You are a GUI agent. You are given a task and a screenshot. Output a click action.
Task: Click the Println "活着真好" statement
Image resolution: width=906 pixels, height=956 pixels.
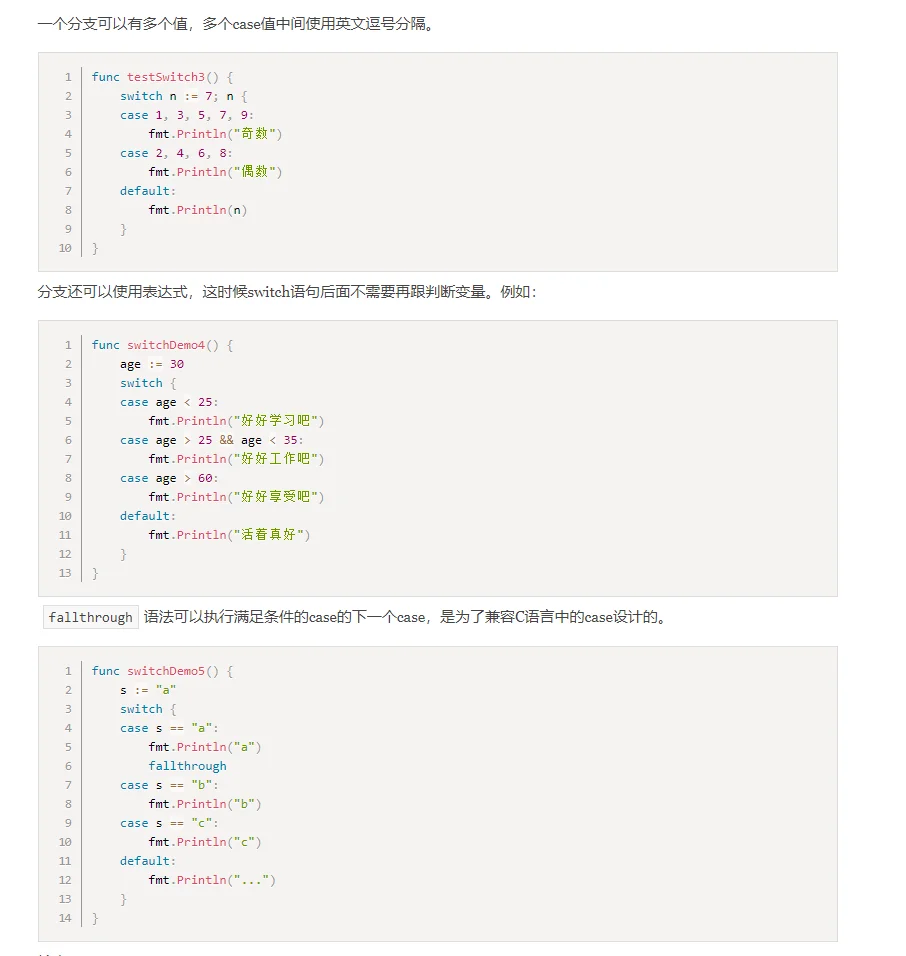tap(229, 535)
